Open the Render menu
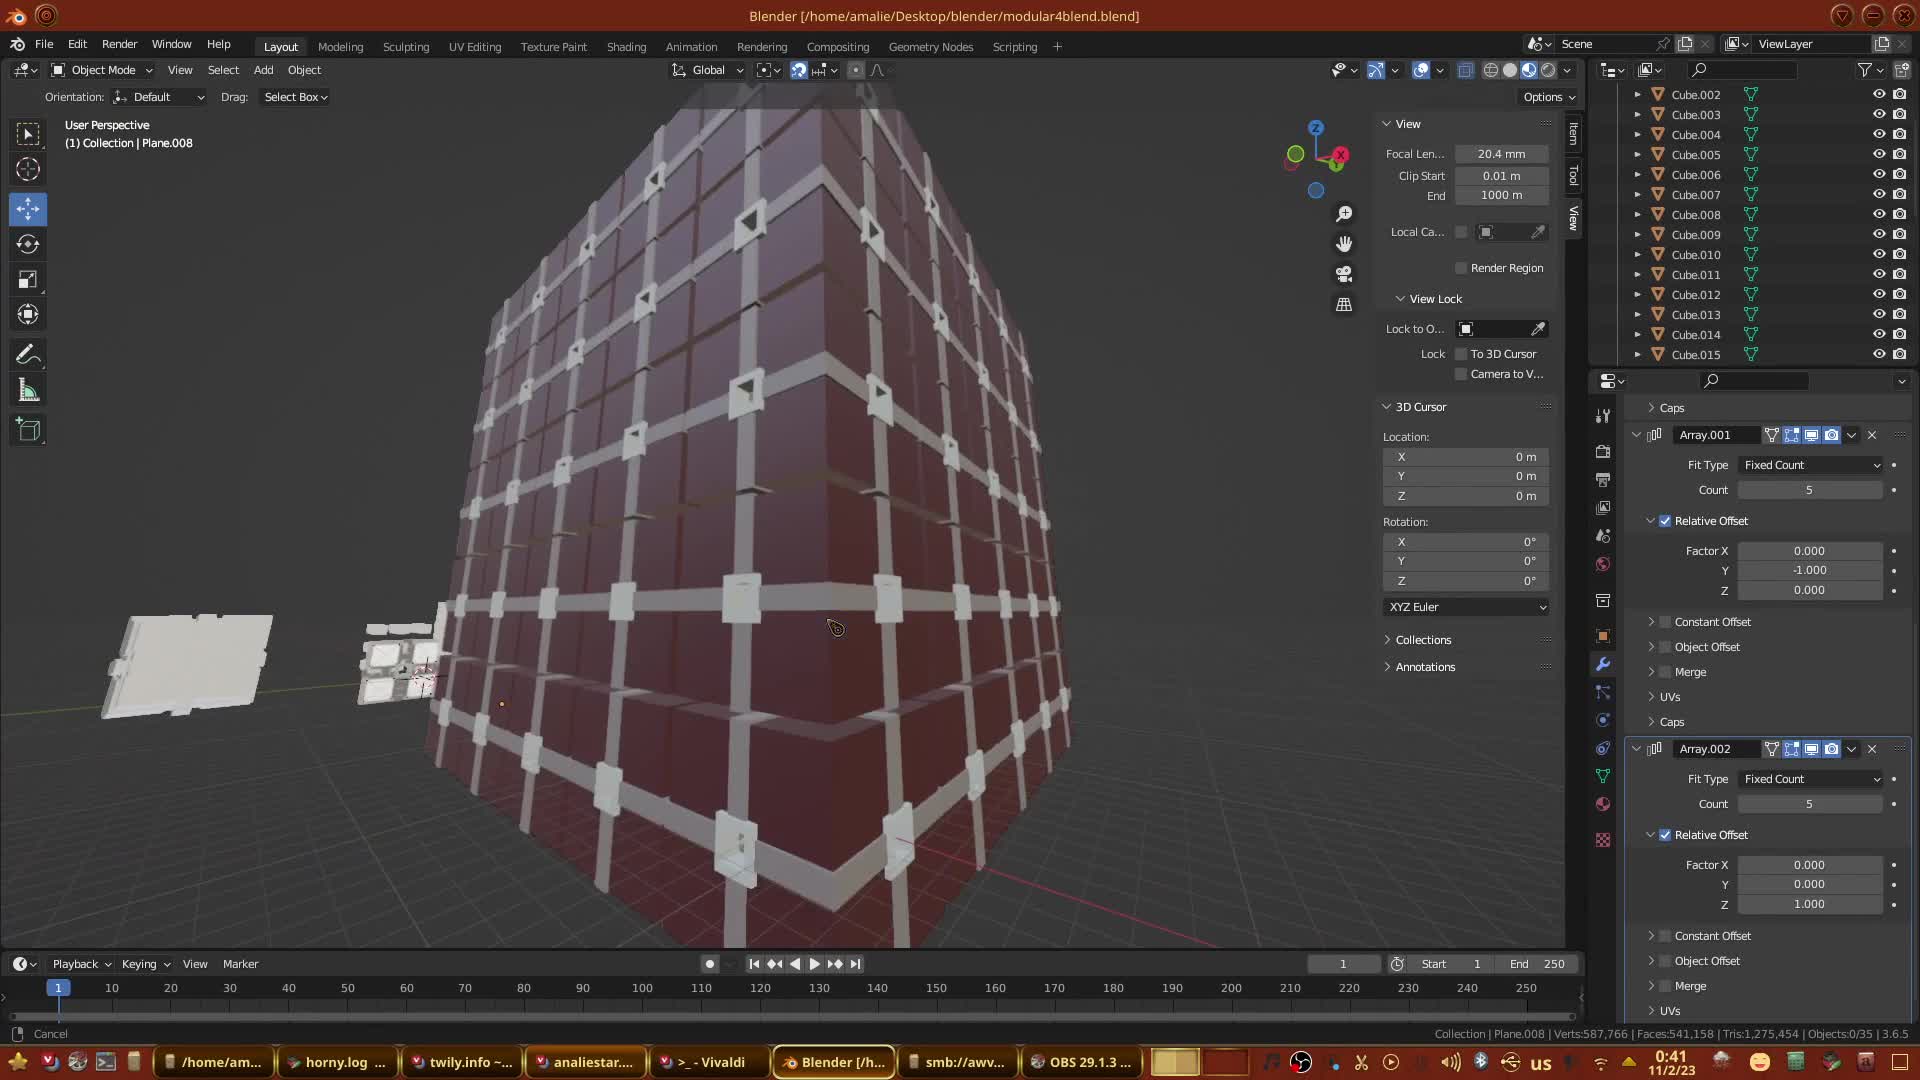Screen dimensions: 1920x1080 click(119, 44)
